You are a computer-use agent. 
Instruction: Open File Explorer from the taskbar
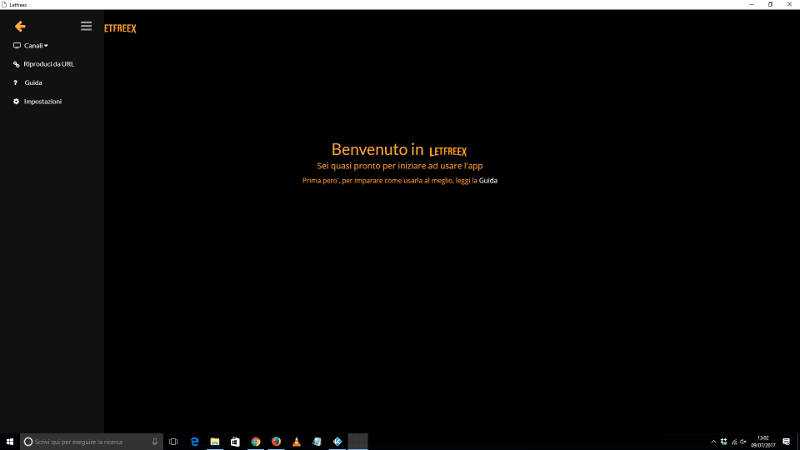215,441
